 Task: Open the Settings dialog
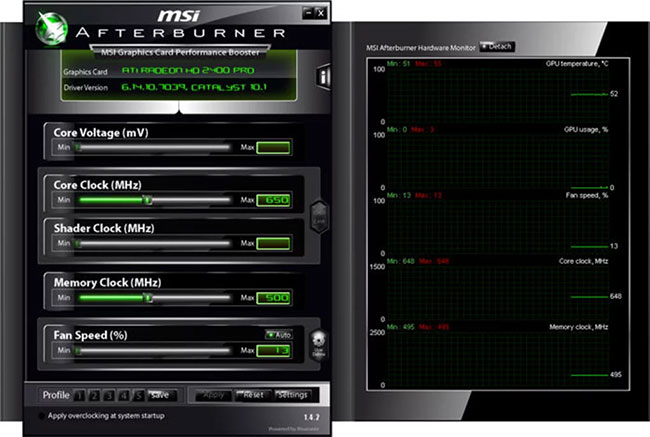[x=293, y=395]
